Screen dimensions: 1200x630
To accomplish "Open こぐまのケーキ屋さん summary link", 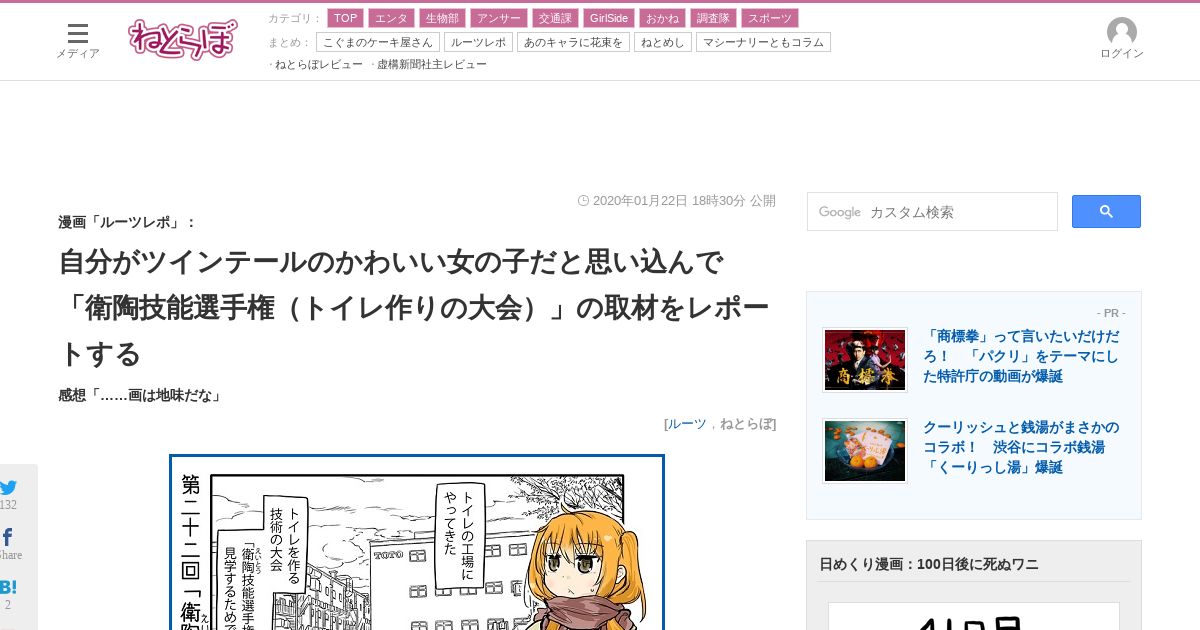I will click(x=378, y=42).
